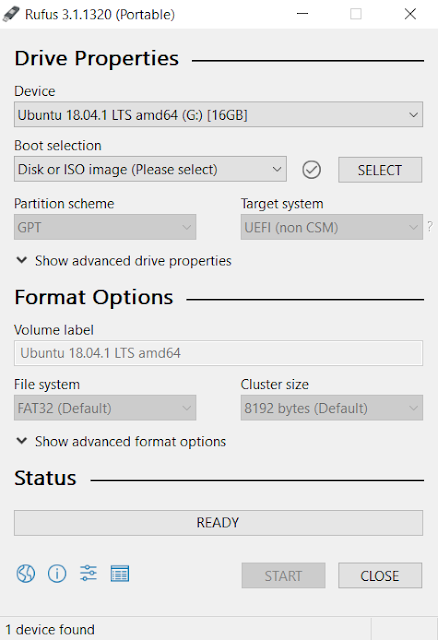Open the About information icon
The height and width of the screenshot is (640, 438).
(x=57, y=573)
